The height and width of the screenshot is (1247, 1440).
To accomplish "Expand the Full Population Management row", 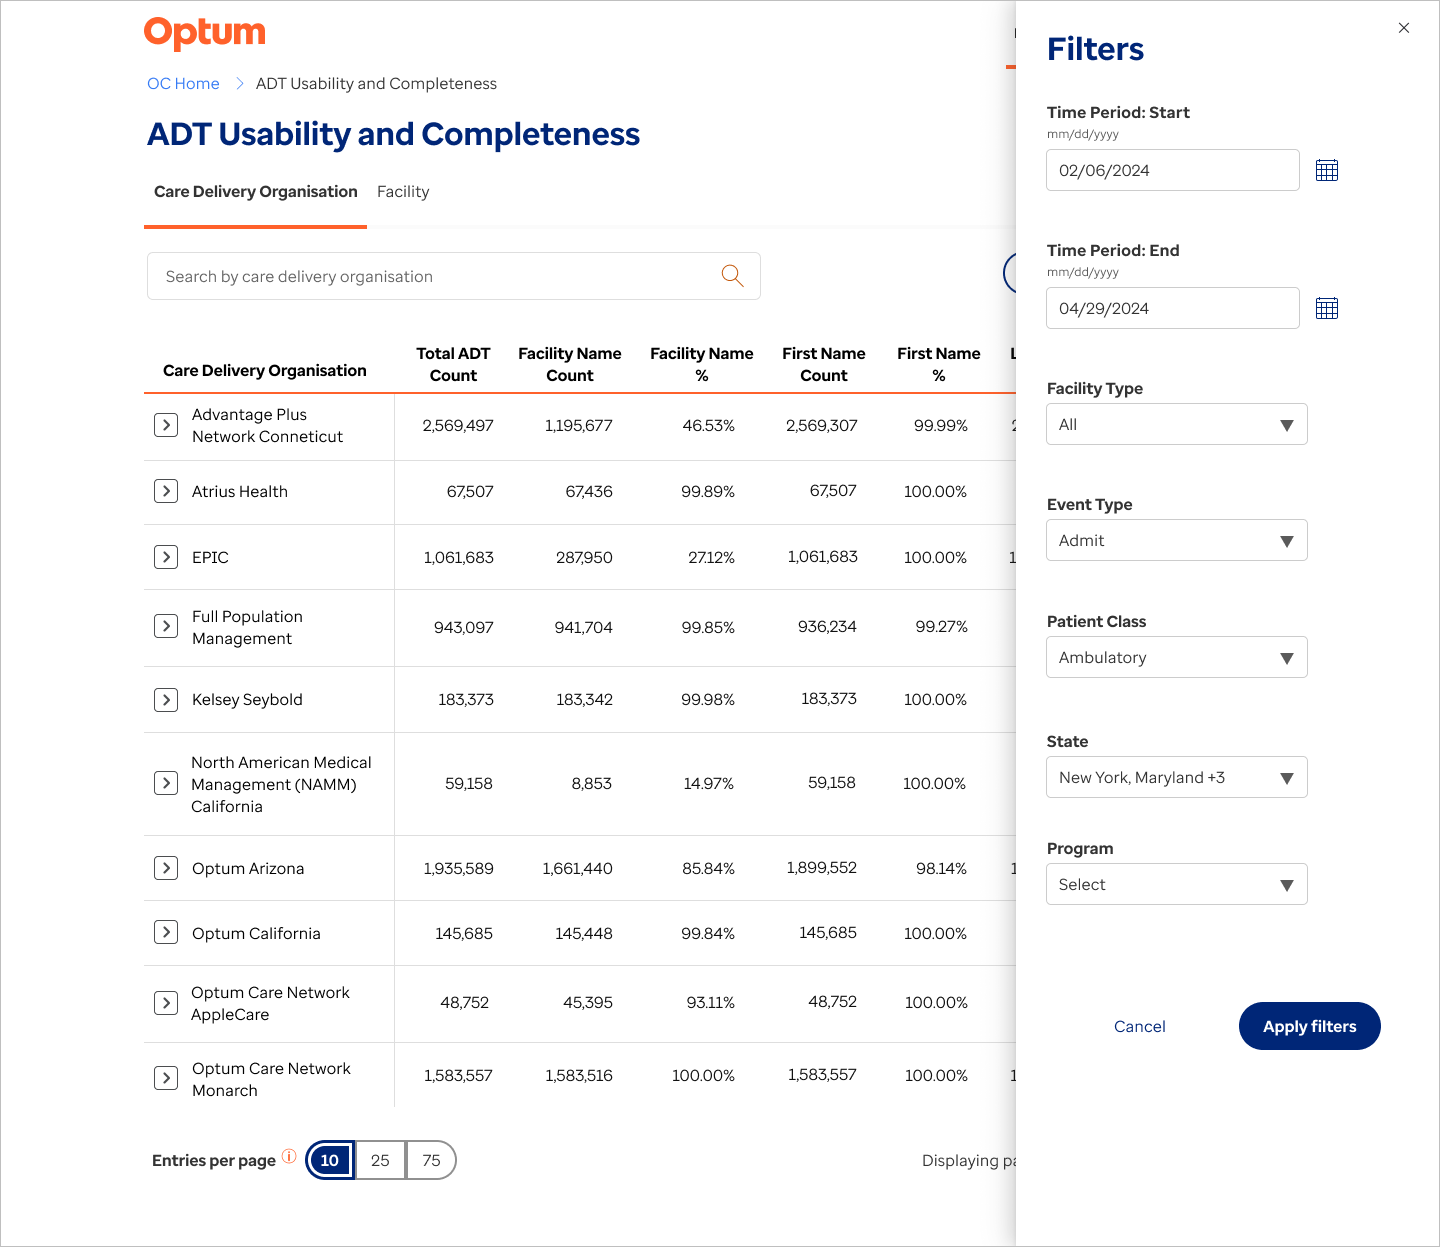I will [166, 626].
